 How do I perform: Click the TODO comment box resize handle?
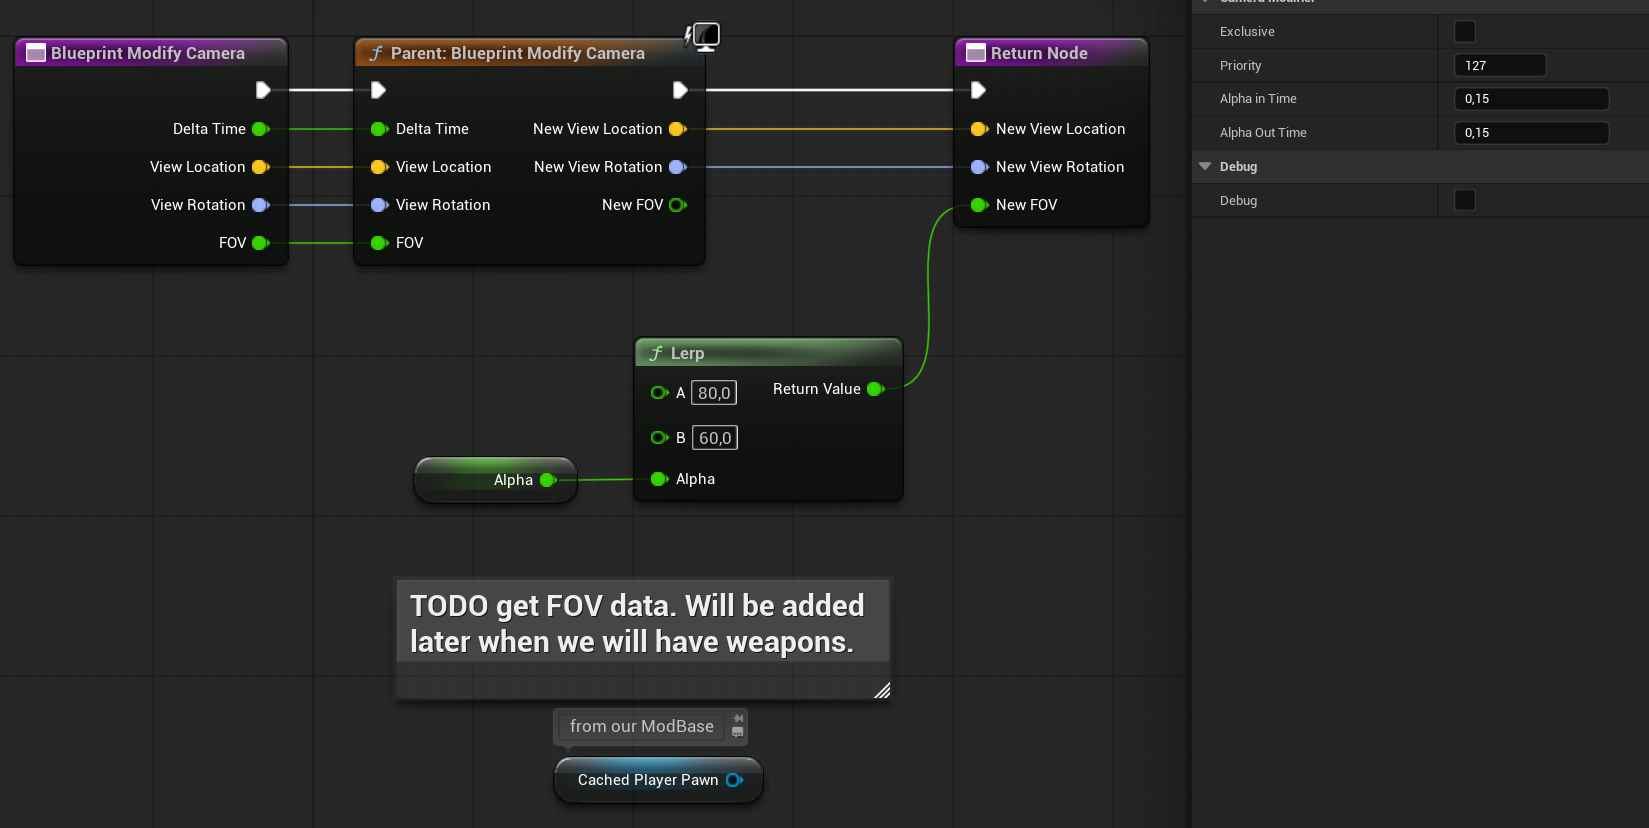[882, 690]
